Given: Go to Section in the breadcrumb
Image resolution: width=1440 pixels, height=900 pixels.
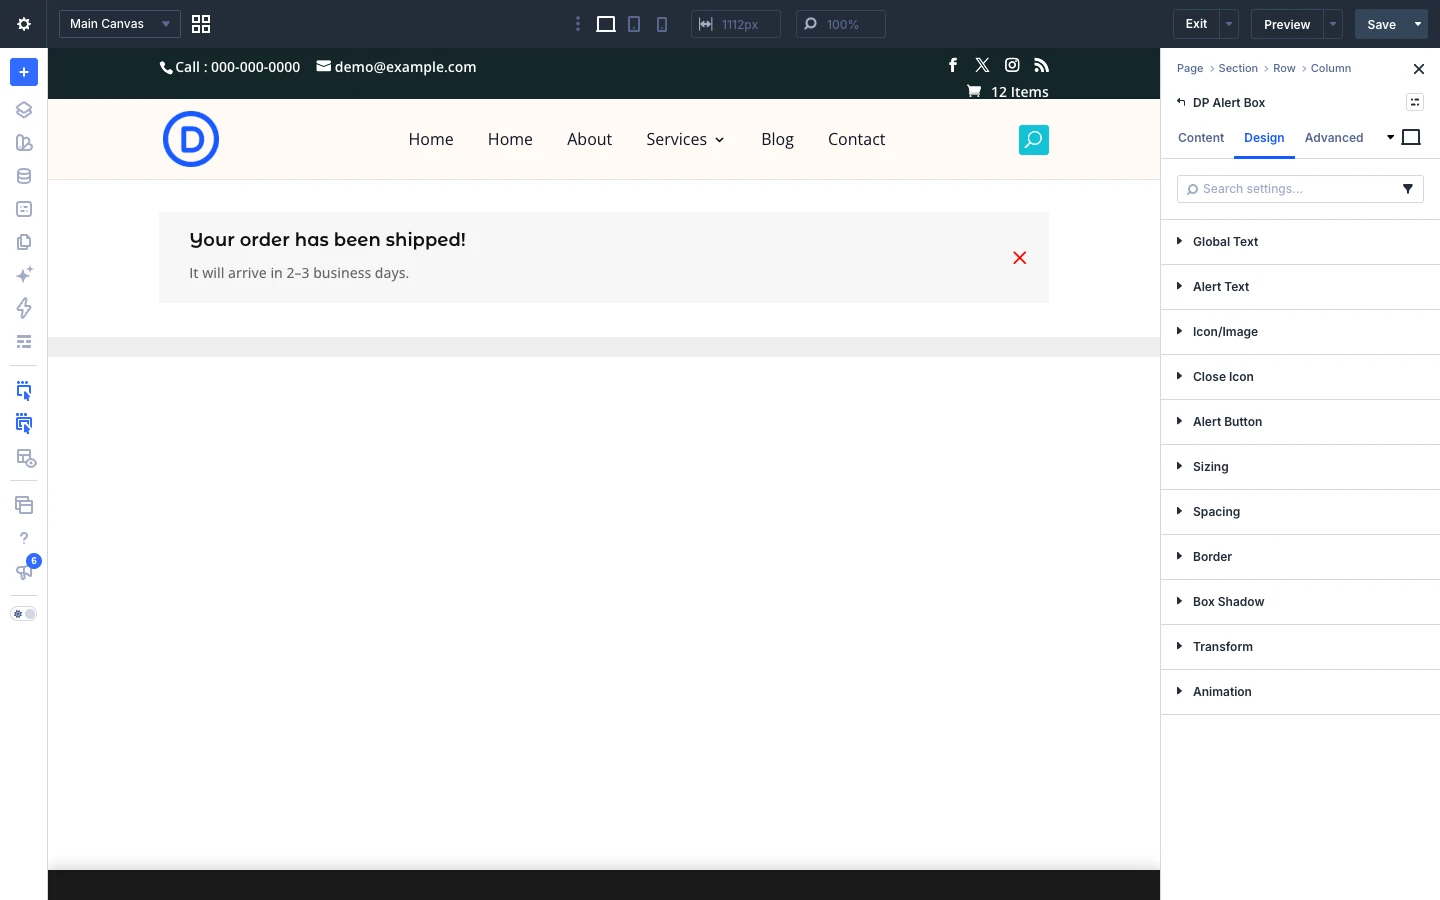Looking at the screenshot, I should tap(1238, 68).
